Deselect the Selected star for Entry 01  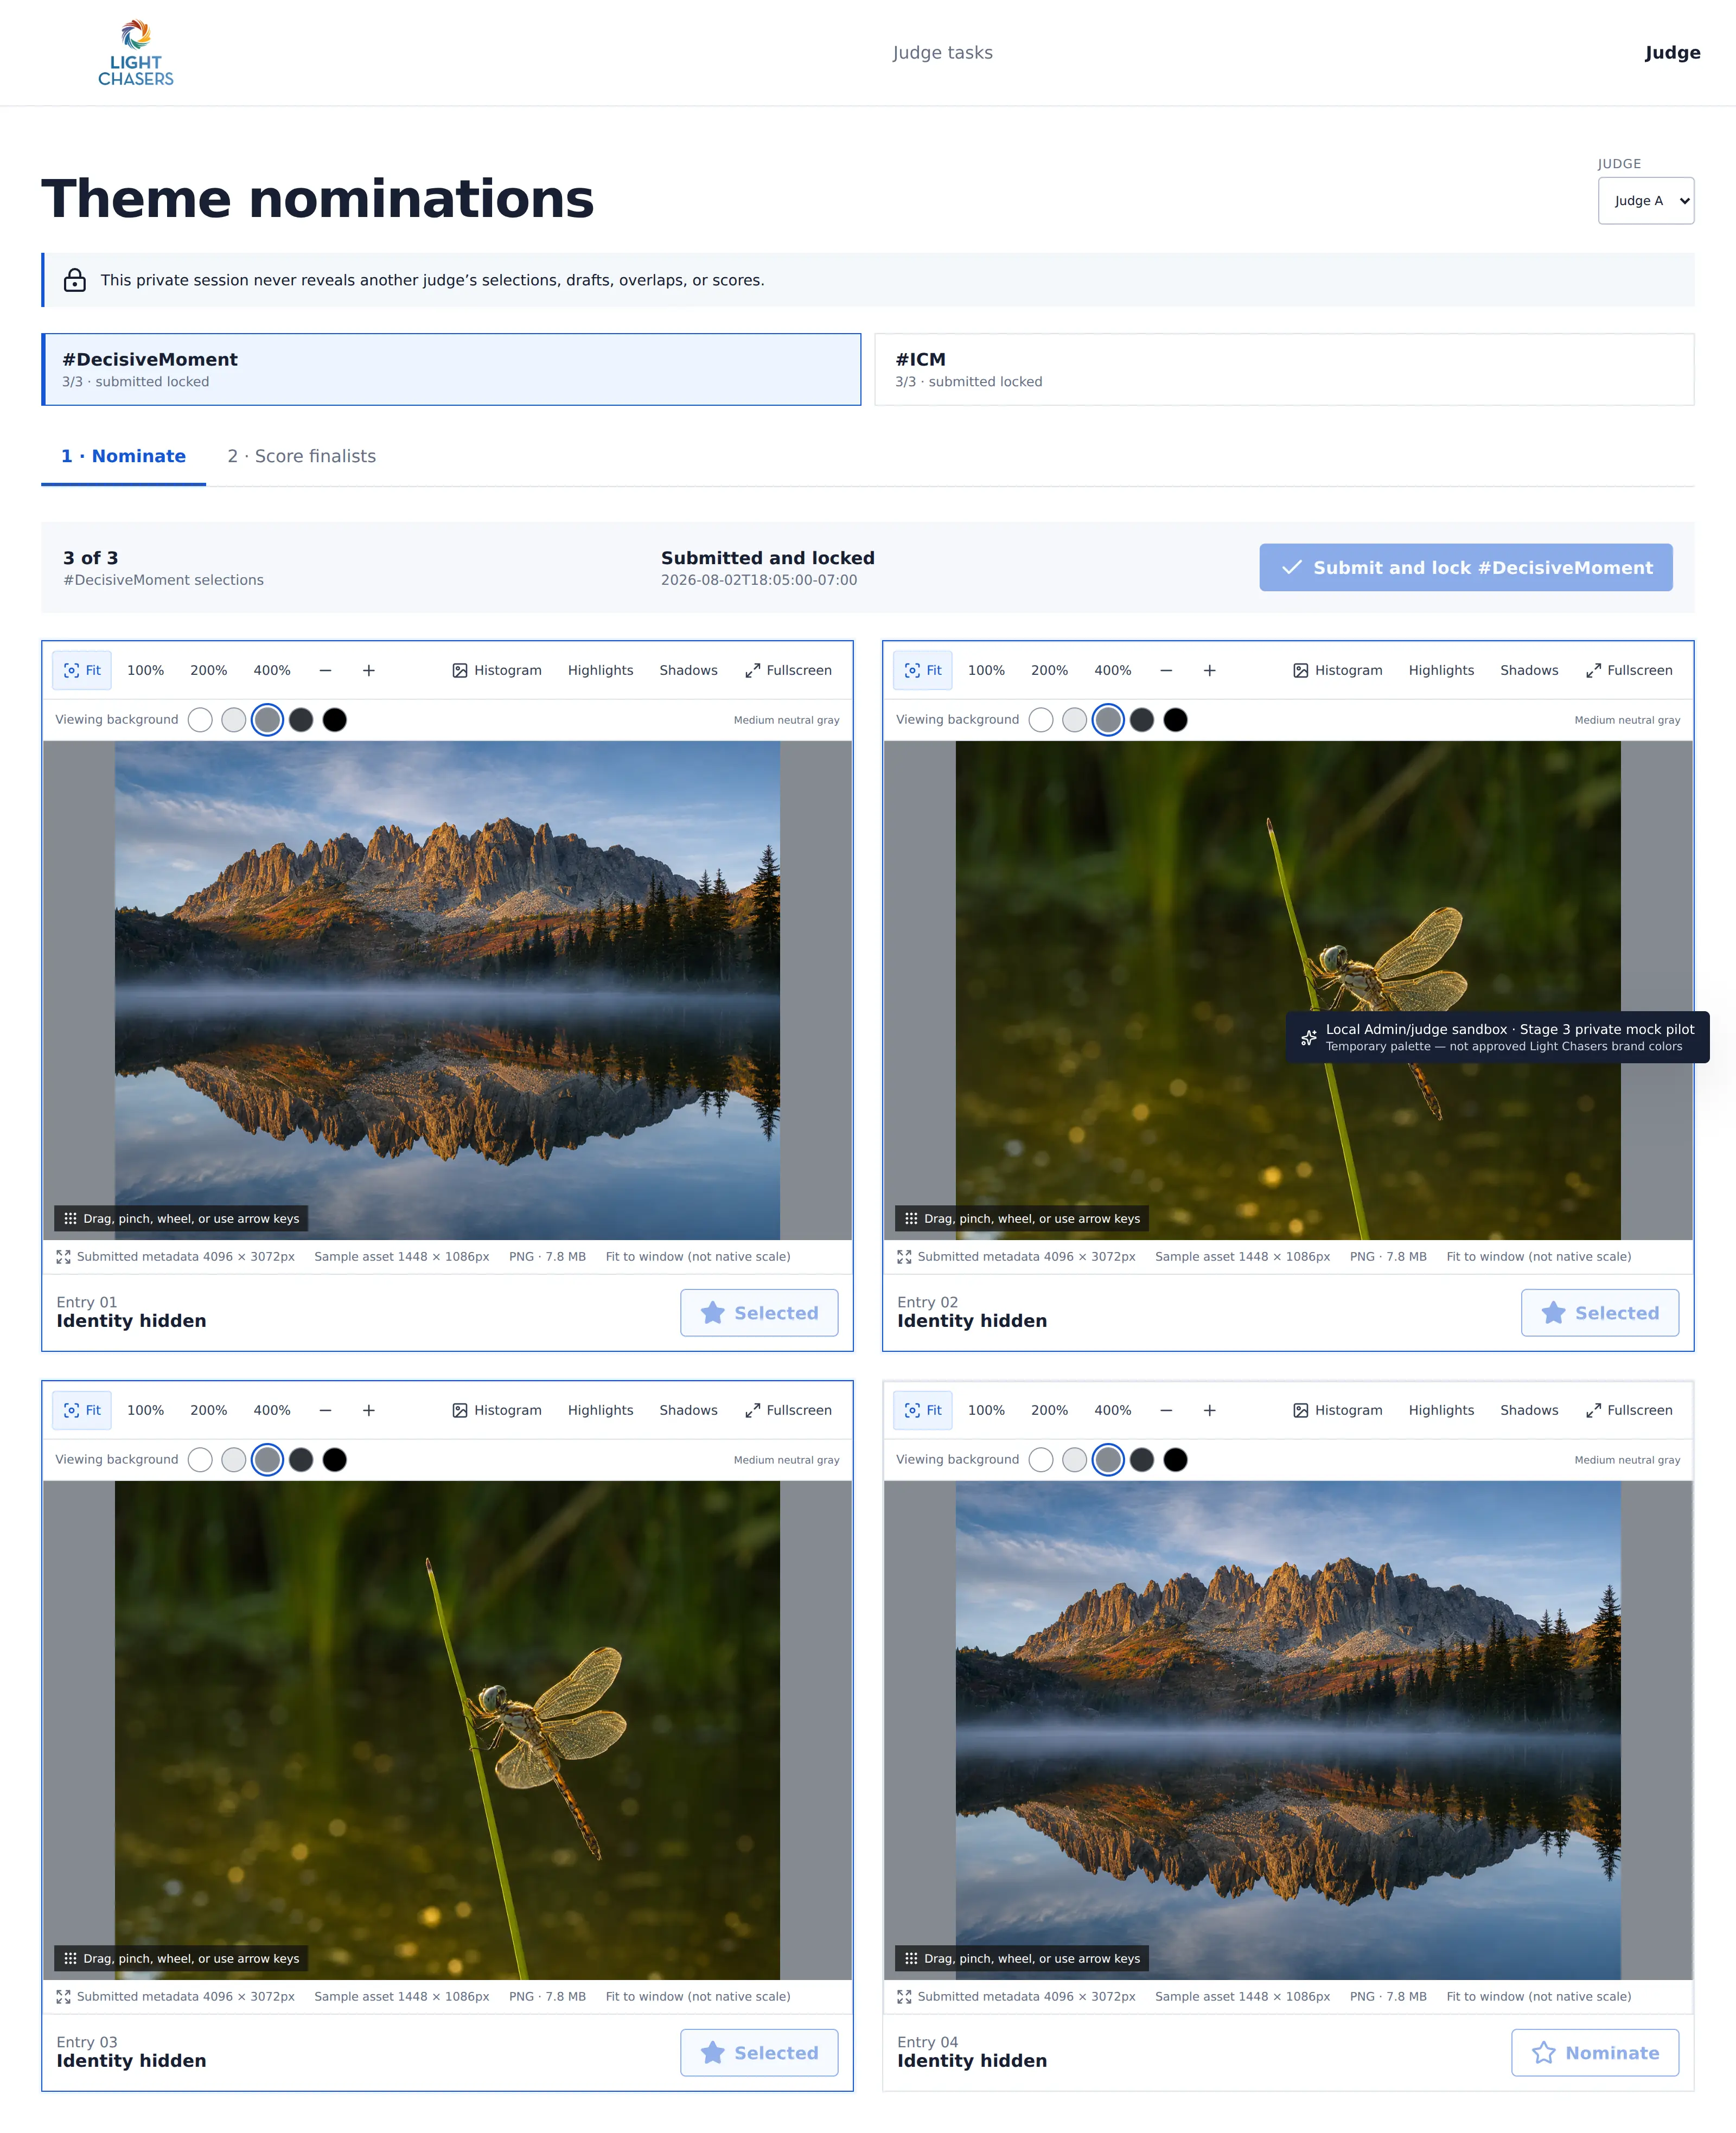(759, 1313)
